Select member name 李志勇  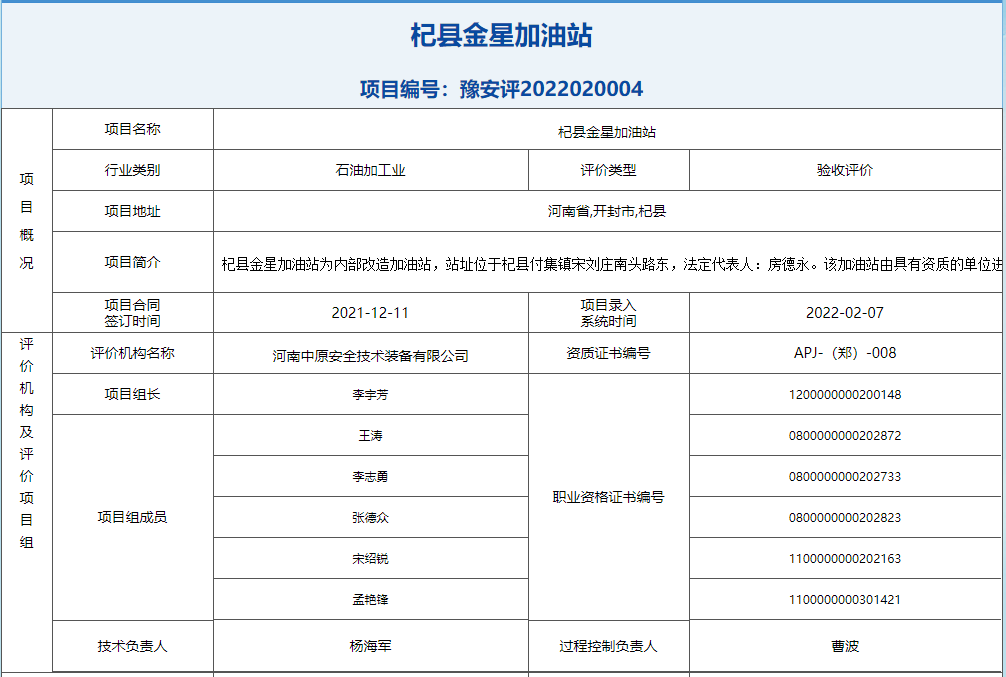[370, 477]
